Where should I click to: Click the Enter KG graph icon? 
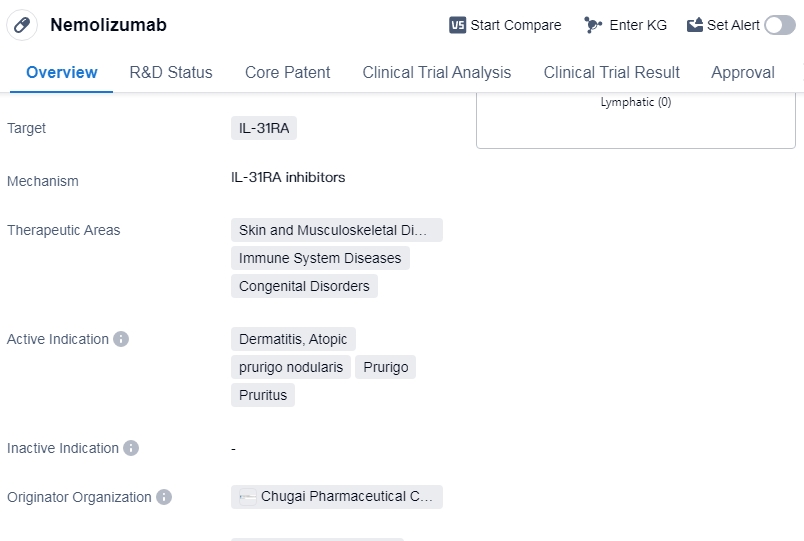coord(593,25)
